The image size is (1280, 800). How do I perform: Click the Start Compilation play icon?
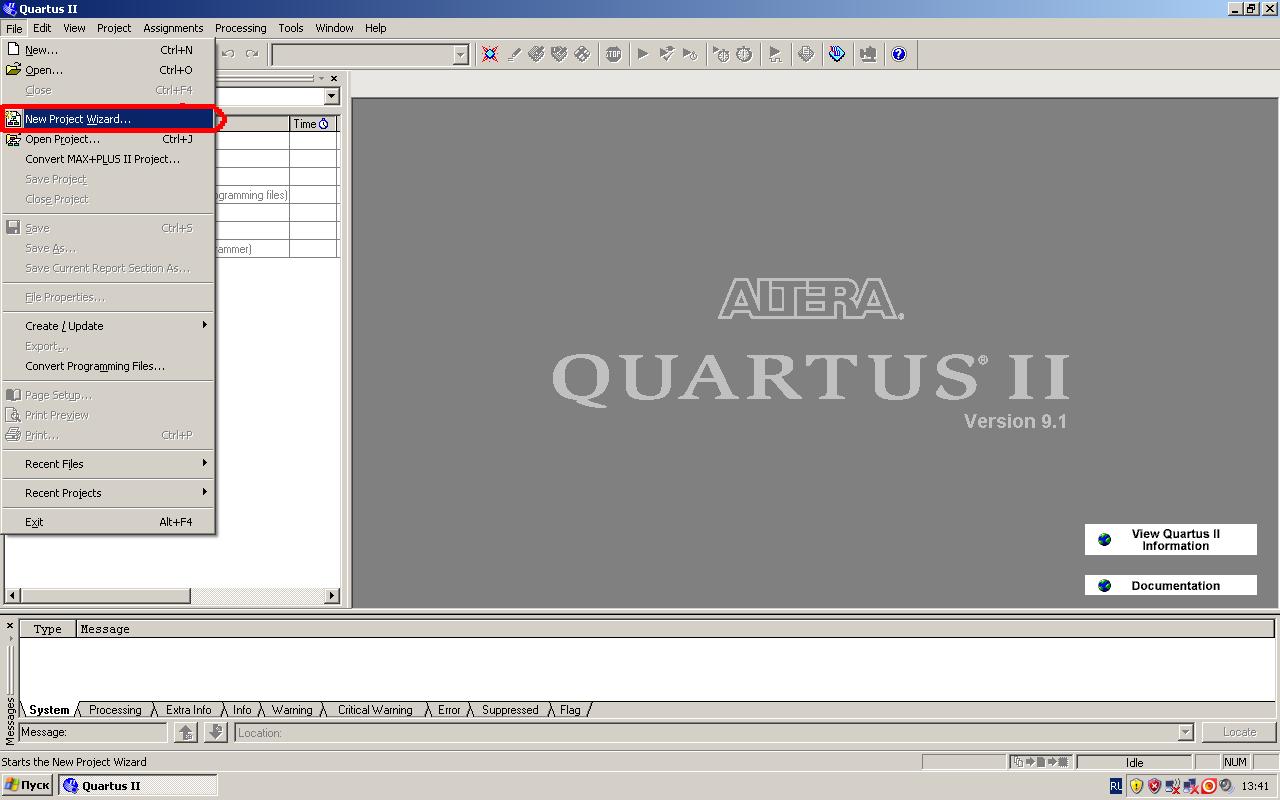click(x=643, y=54)
